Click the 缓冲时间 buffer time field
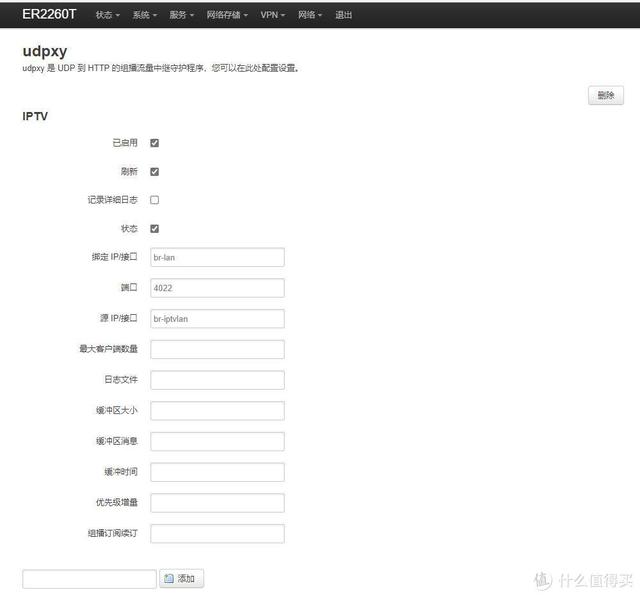The height and width of the screenshot is (597, 640). (x=217, y=472)
